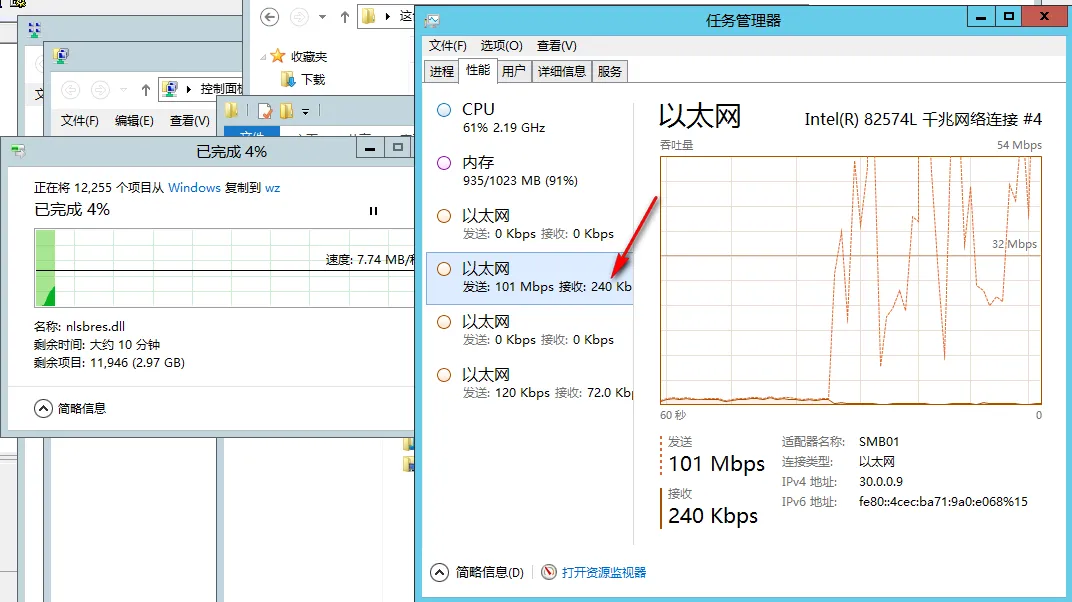Click the forward arrow in control panel window
1072x602 pixels.
point(100,90)
